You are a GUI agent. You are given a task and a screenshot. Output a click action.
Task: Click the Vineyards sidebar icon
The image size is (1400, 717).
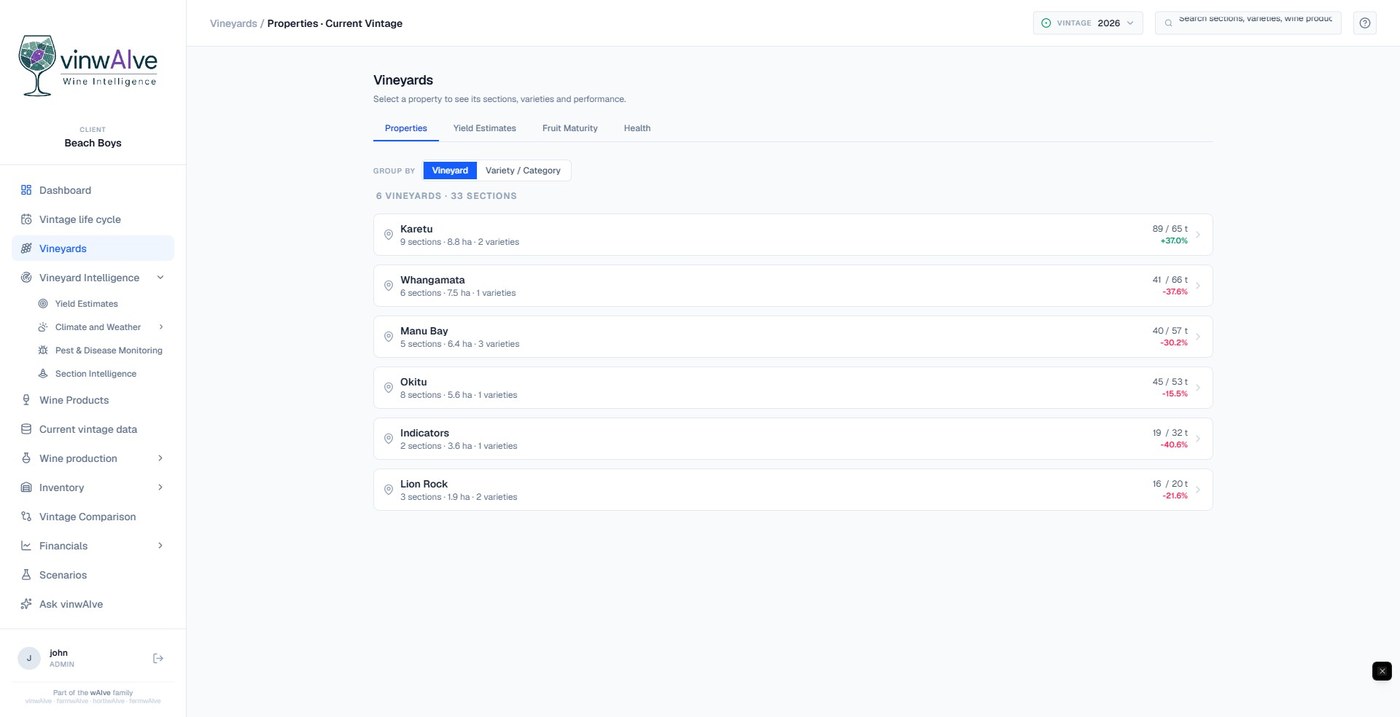point(26,248)
